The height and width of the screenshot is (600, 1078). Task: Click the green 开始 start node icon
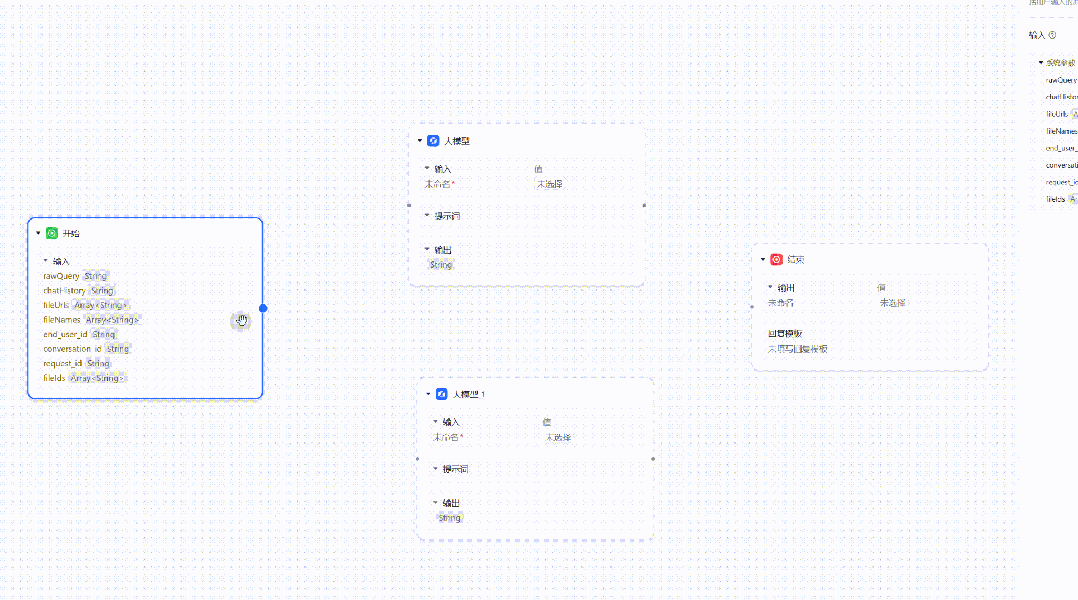(52, 233)
